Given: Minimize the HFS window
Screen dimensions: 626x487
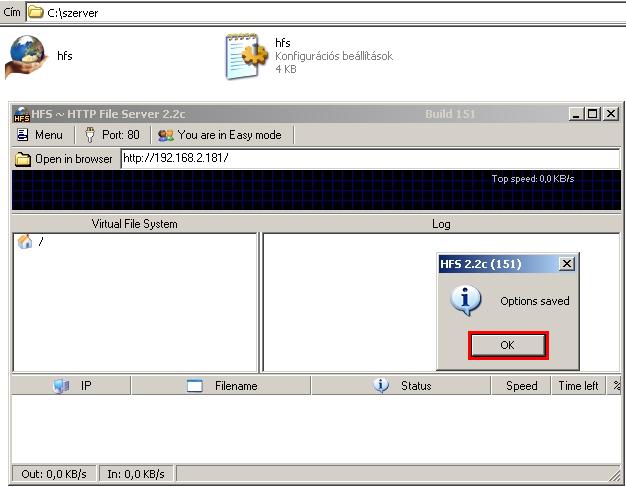Looking at the screenshot, I should (x=576, y=114).
